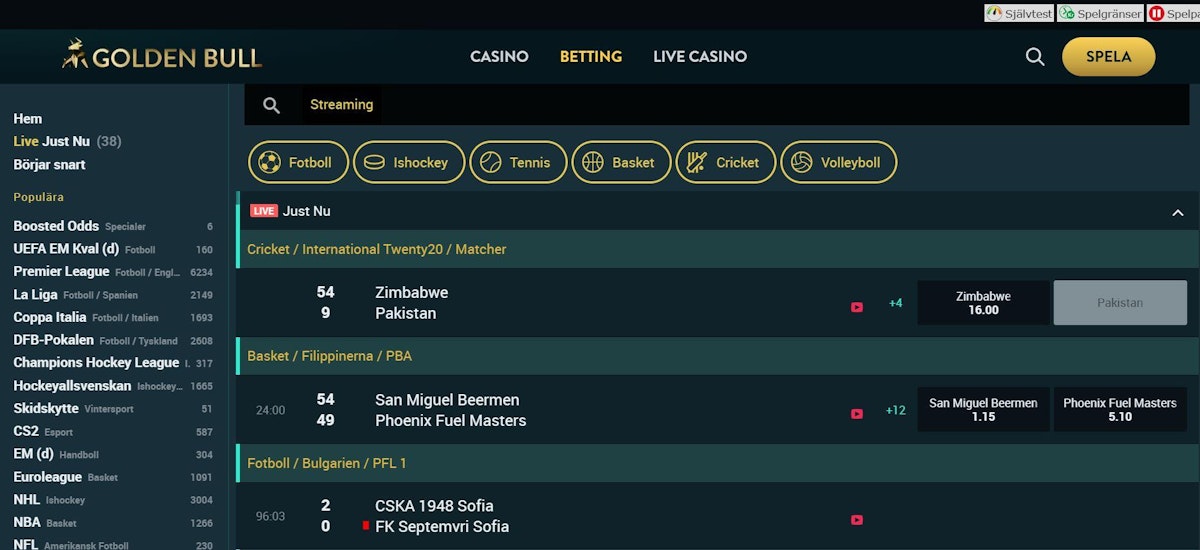Screen dimensions: 1200x550
Task: Select the Streaming filter tab
Action: [341, 105]
